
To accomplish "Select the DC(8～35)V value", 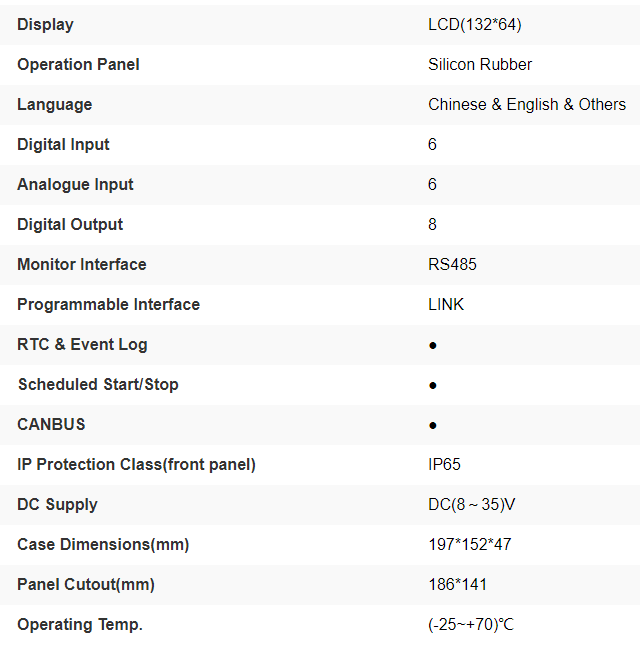I will click(472, 504).
